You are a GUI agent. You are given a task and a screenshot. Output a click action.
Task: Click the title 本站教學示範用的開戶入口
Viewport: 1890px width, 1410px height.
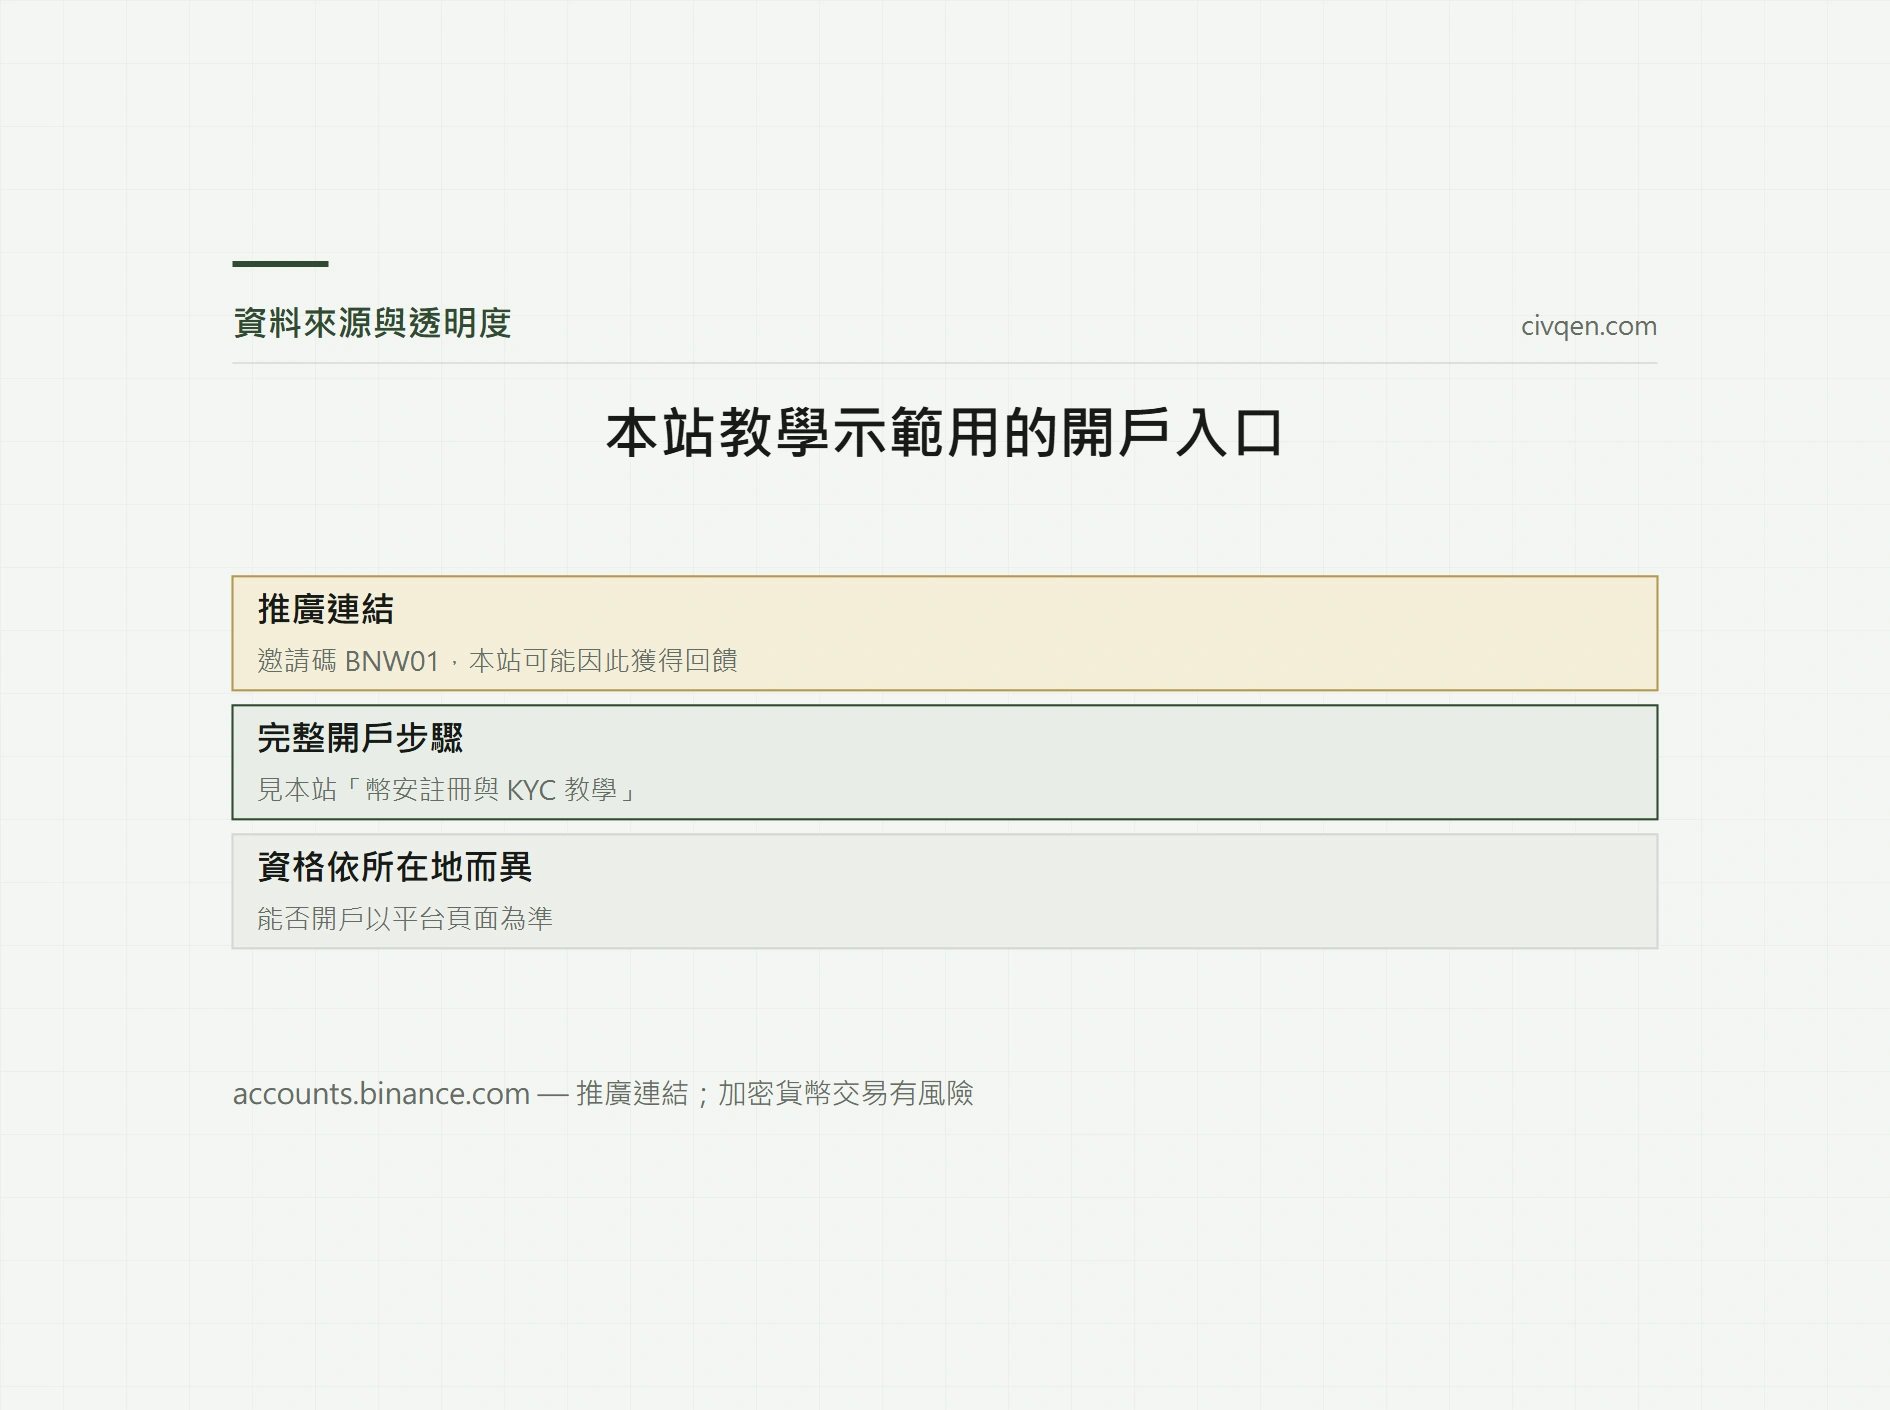click(944, 433)
